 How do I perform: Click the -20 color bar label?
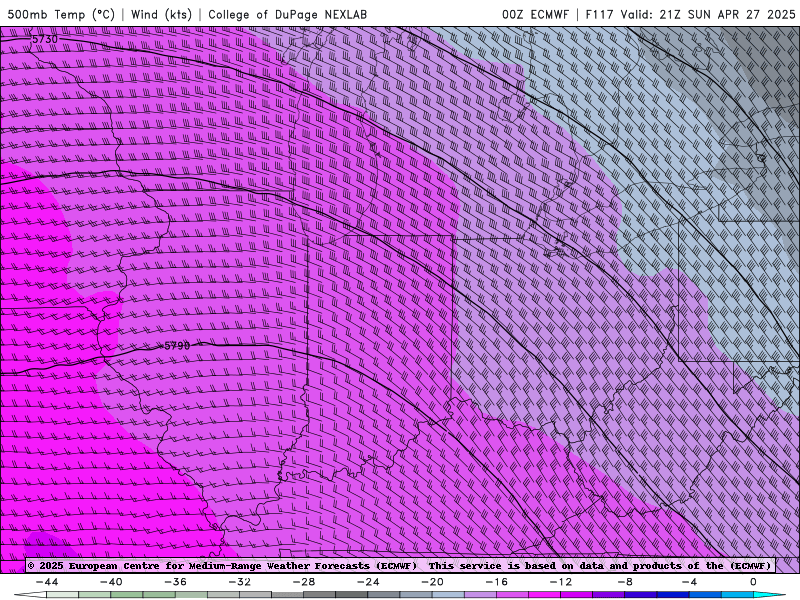(x=432, y=582)
